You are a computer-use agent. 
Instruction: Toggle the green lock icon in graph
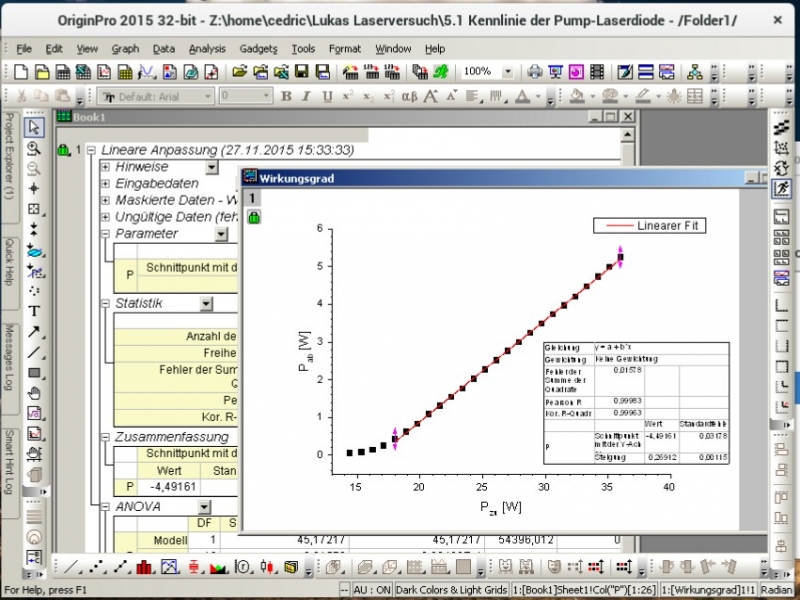coord(254,217)
